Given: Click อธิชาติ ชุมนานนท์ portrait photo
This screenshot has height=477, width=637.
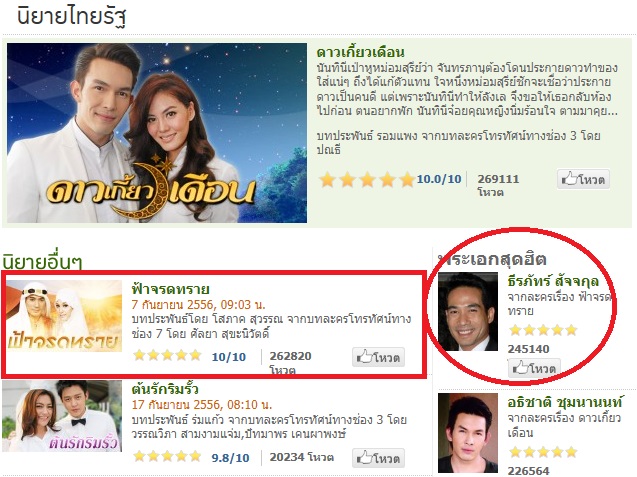Looking at the screenshot, I should tap(468, 433).
